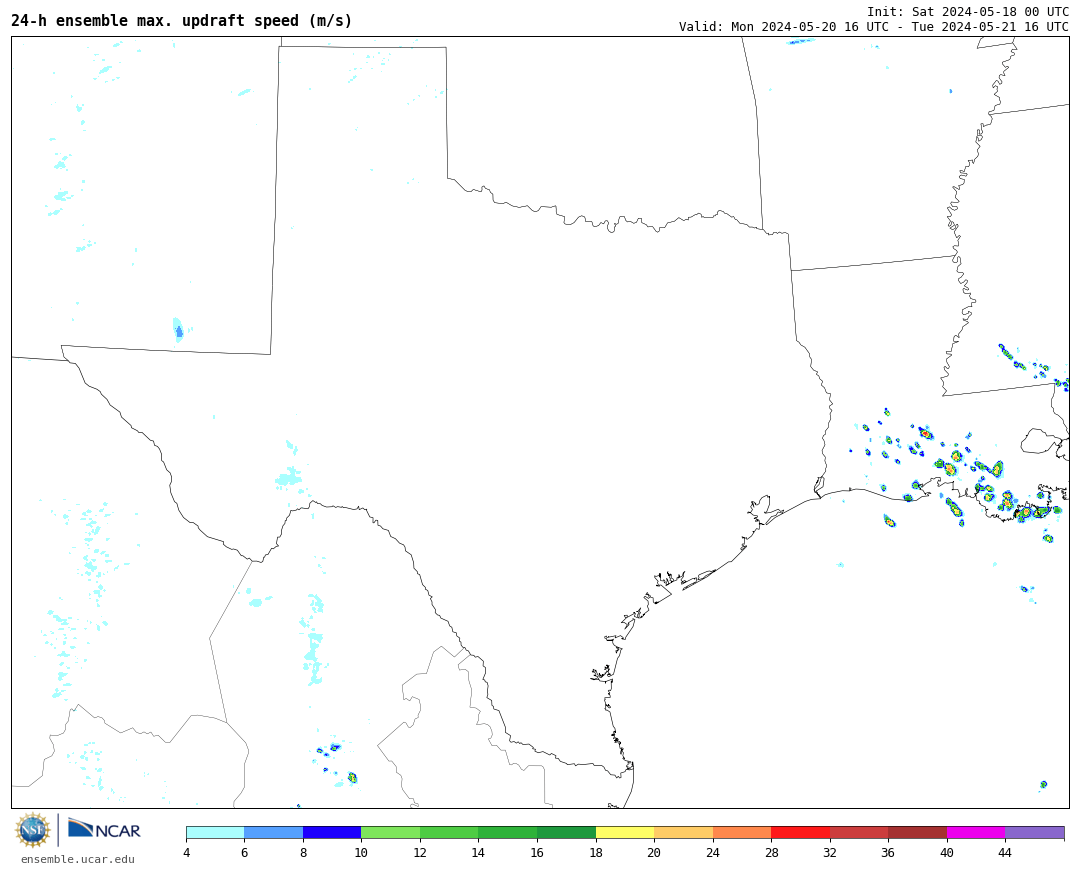Click the legend tick label '44'
The image size is (1080, 871).
click(x=1005, y=853)
